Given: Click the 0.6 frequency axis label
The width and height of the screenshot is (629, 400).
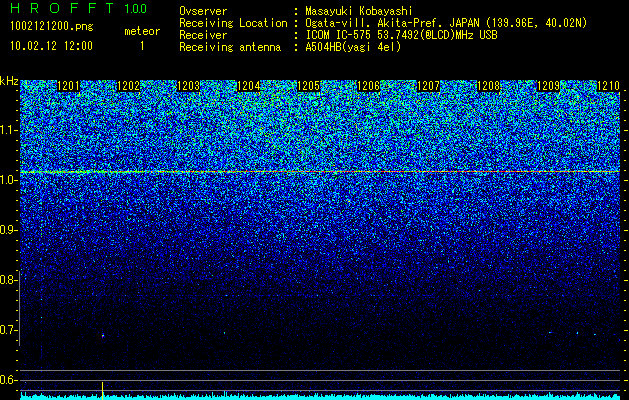Looking at the screenshot, I should click(8, 380).
